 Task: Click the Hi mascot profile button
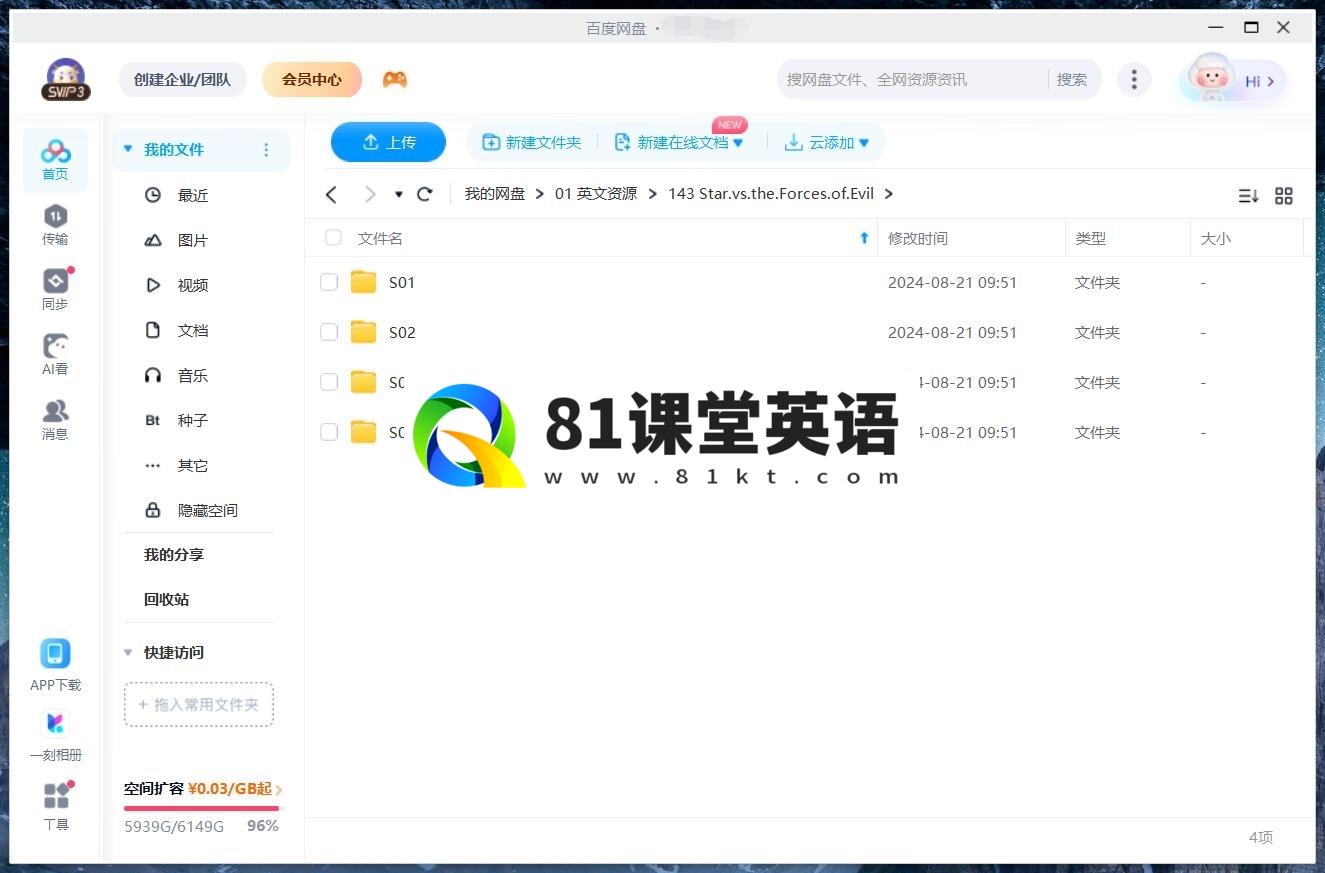[x=1233, y=81]
